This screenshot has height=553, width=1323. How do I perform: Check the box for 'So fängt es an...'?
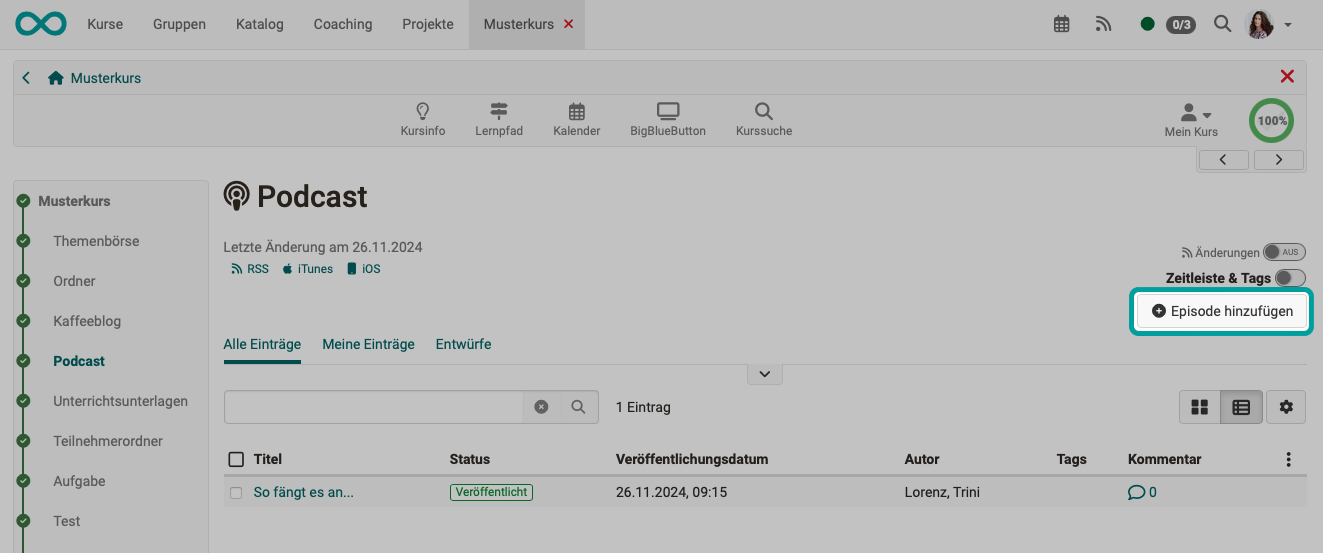(236, 492)
